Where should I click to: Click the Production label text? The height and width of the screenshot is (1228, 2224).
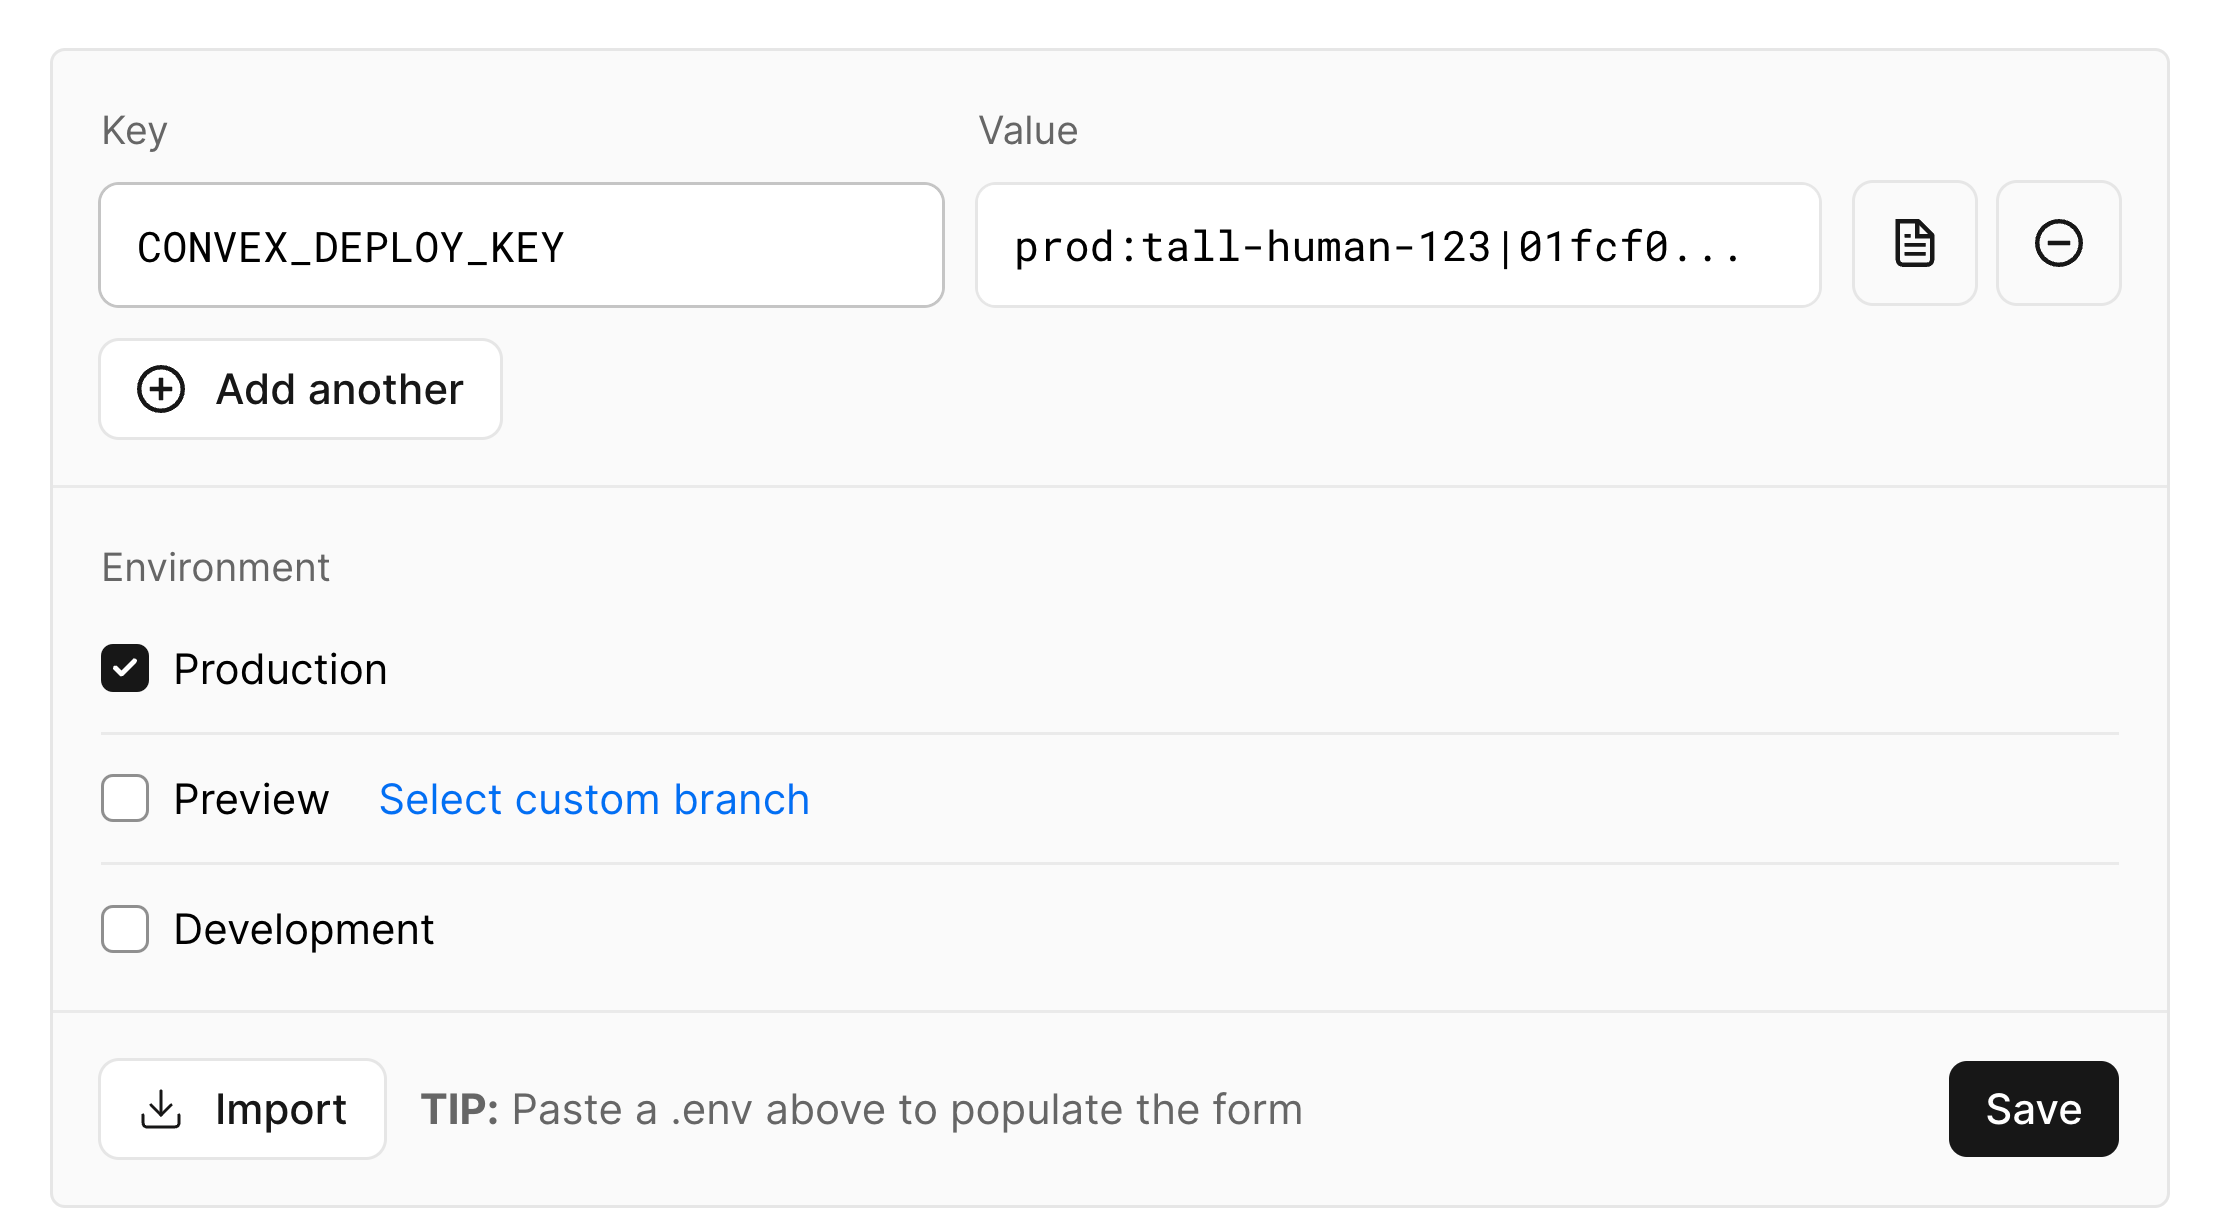[x=280, y=669]
